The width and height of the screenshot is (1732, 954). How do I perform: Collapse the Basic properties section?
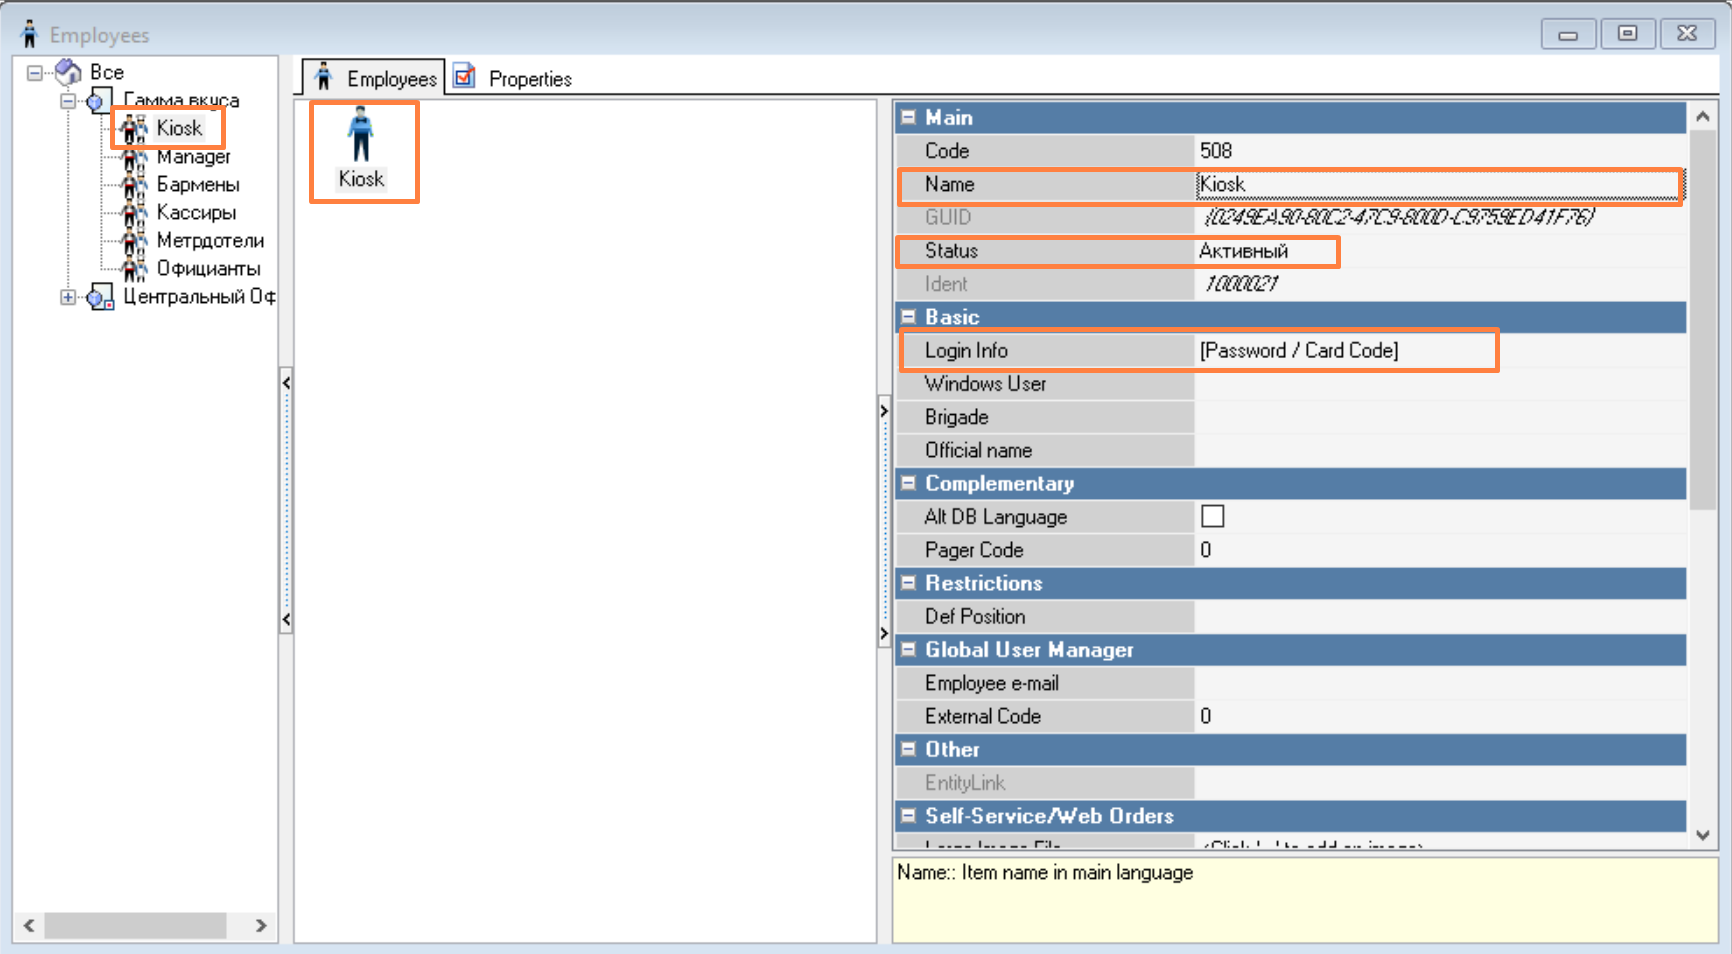908,317
